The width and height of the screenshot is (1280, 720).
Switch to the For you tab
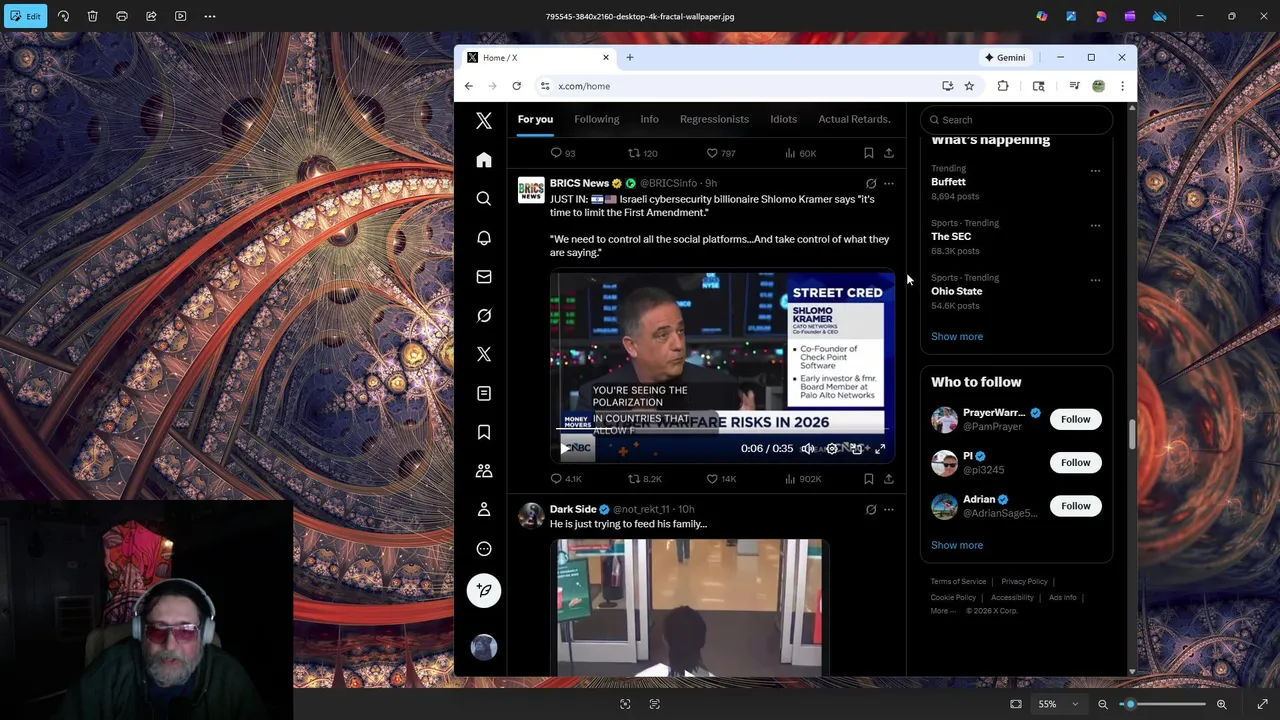tap(535, 119)
